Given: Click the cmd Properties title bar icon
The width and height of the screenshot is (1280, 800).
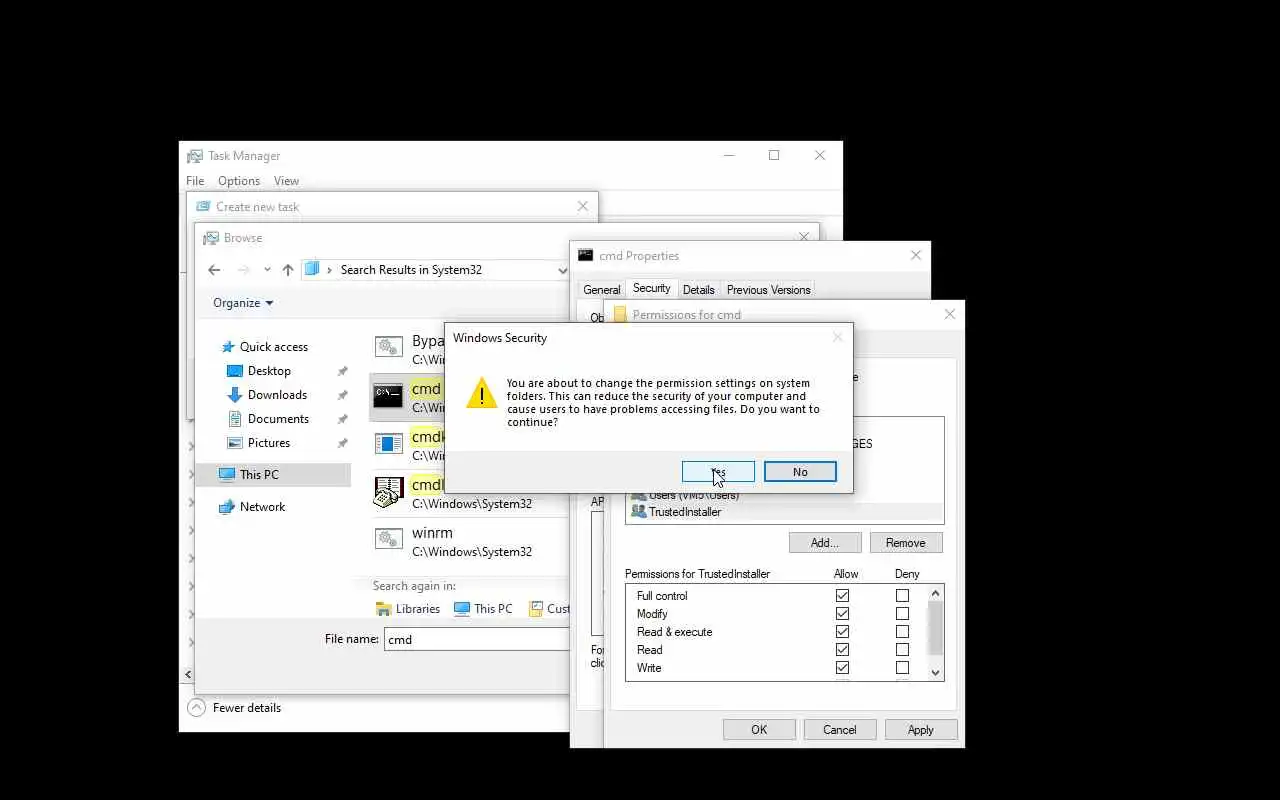Looking at the screenshot, I should 586,256.
